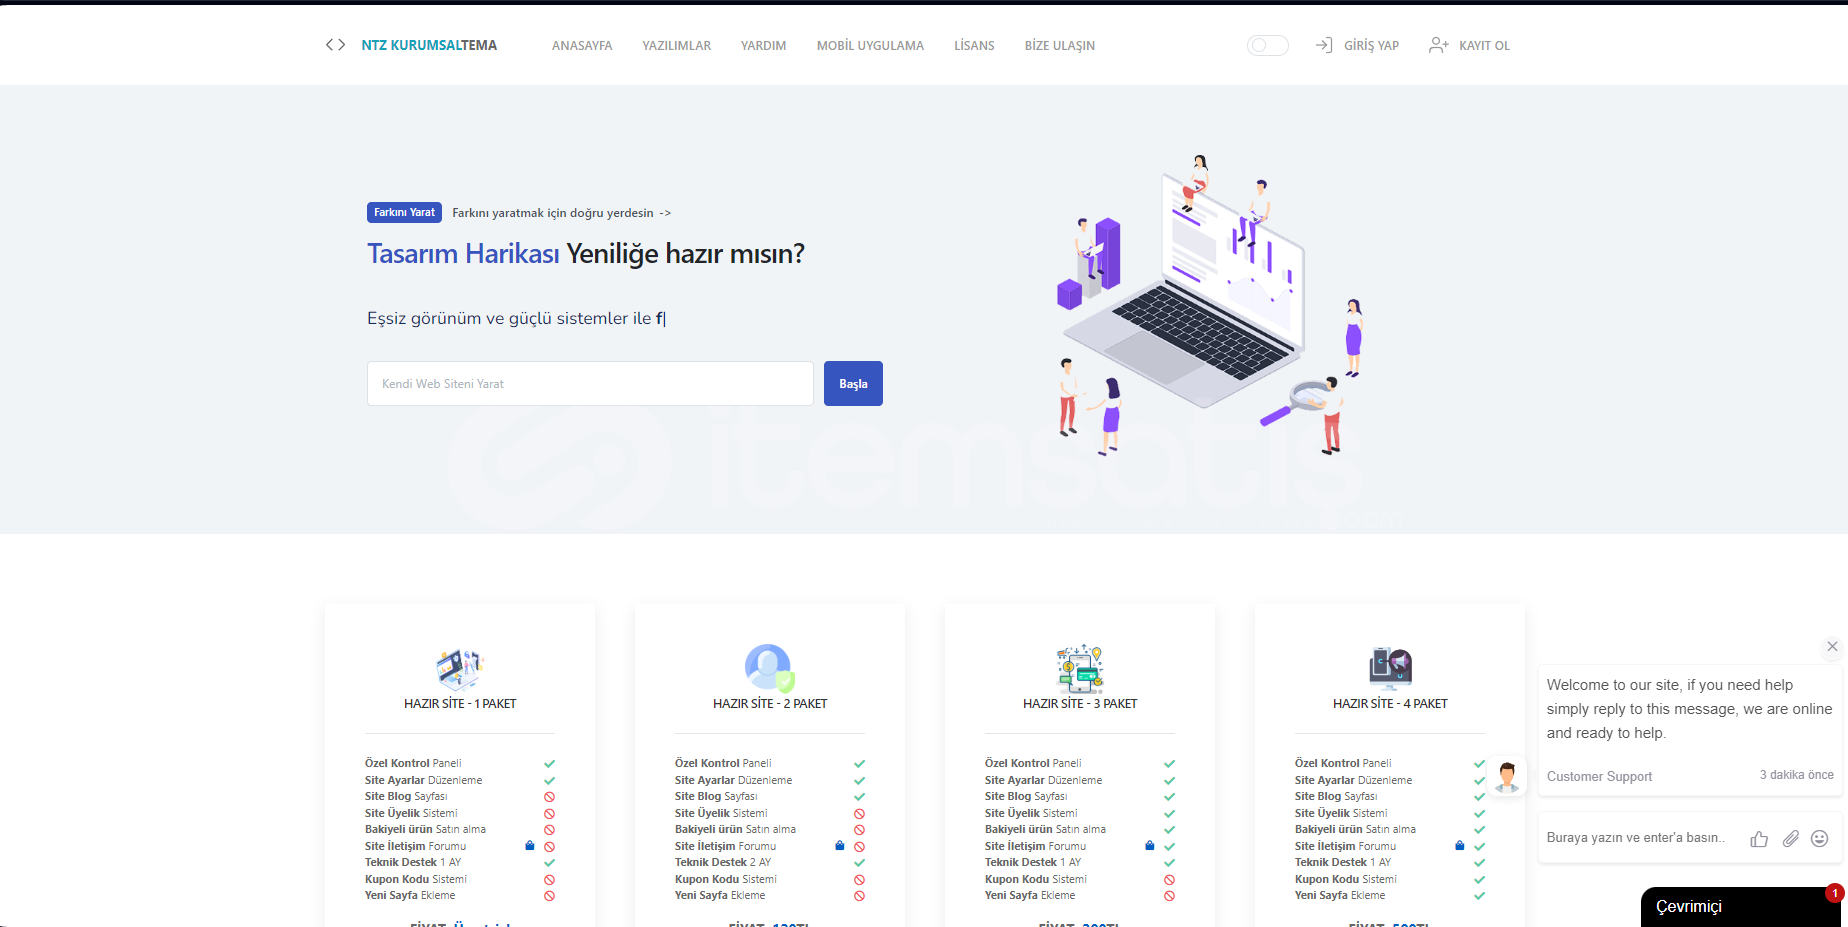
Task: Click the chat welcome message bubble
Action: [x=1689, y=730]
